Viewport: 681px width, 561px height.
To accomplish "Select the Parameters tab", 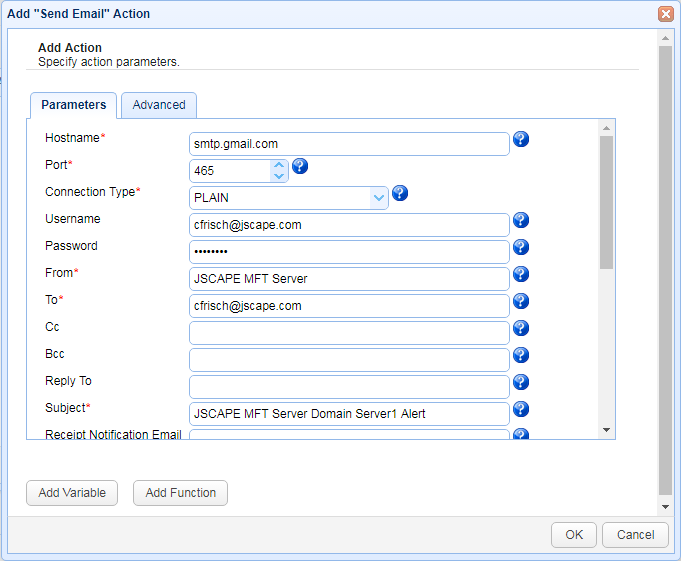I will click(73, 105).
